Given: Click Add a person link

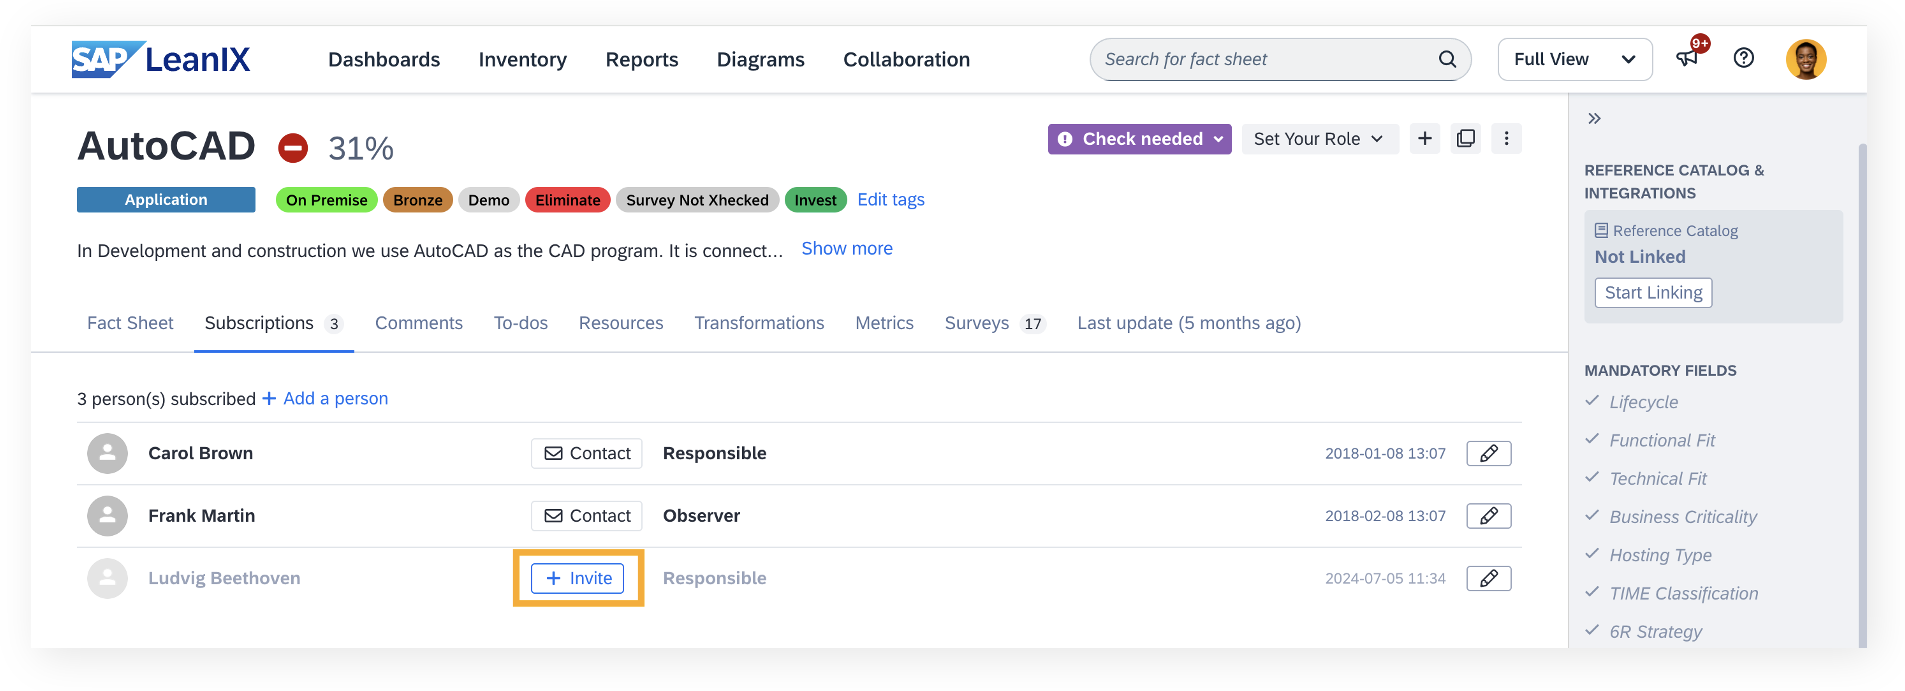Looking at the screenshot, I should (x=325, y=398).
